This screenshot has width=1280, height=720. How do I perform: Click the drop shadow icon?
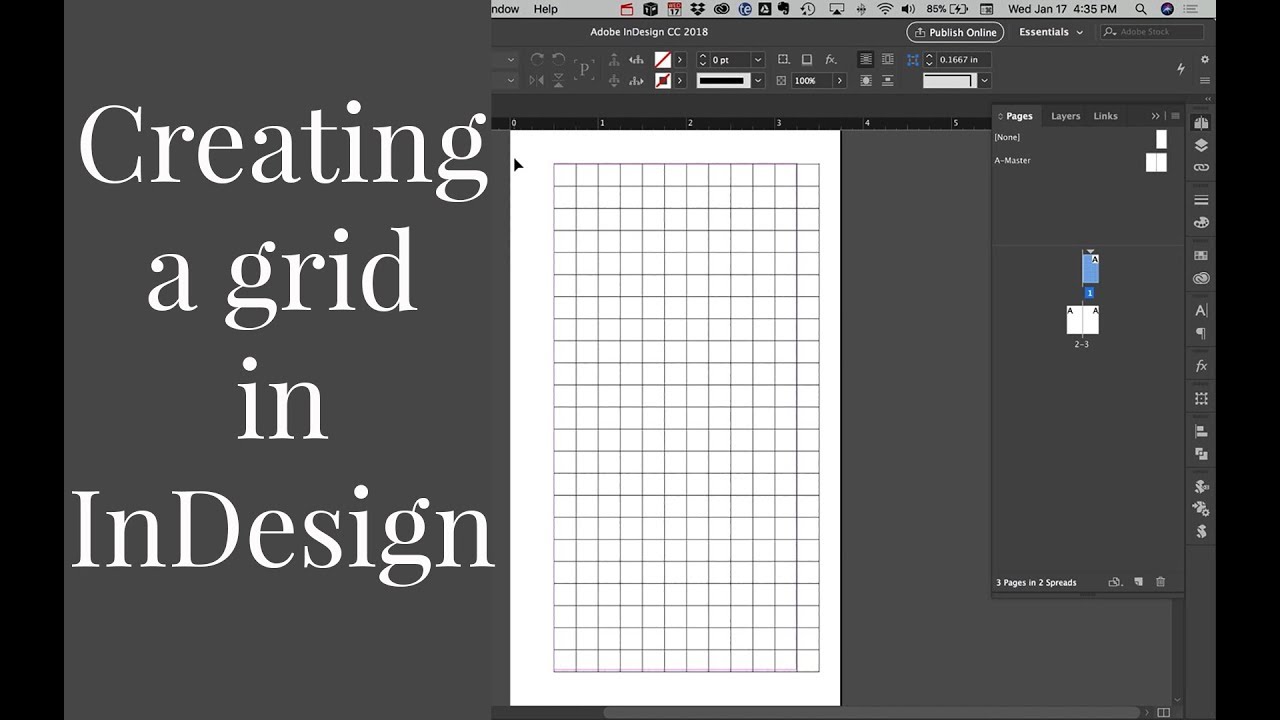pos(806,60)
